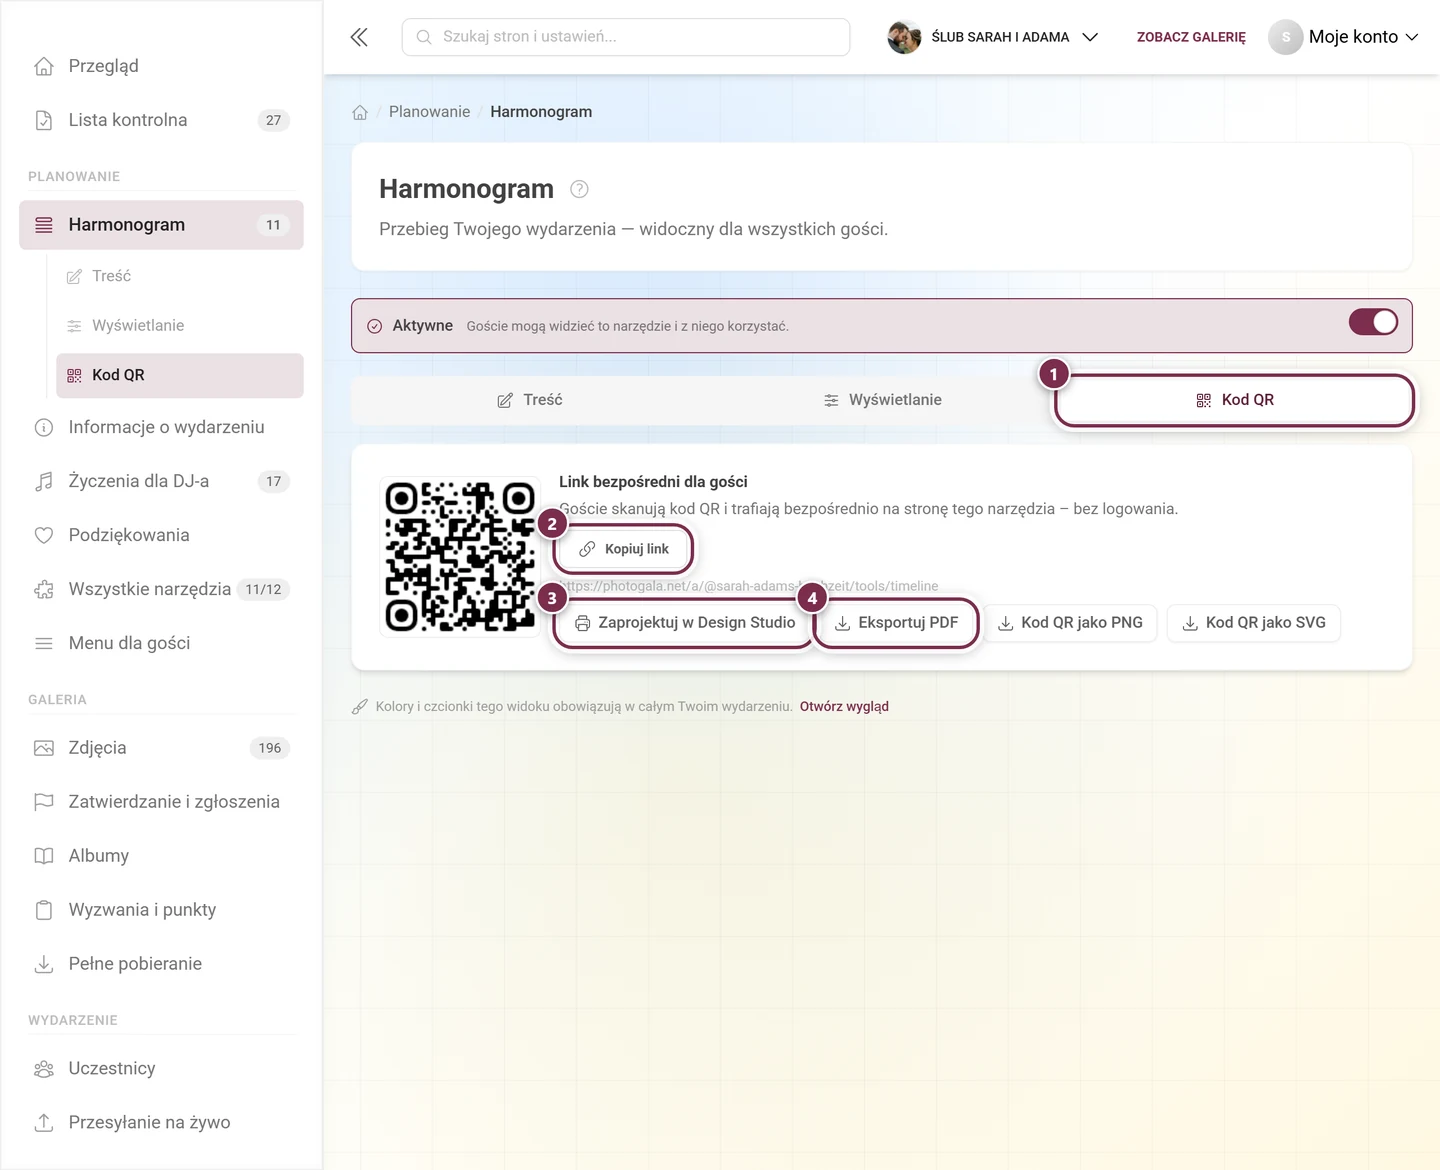Screen dimensions: 1440x1170
Task: Click Planowanie in the breadcrumb
Action: point(429,112)
